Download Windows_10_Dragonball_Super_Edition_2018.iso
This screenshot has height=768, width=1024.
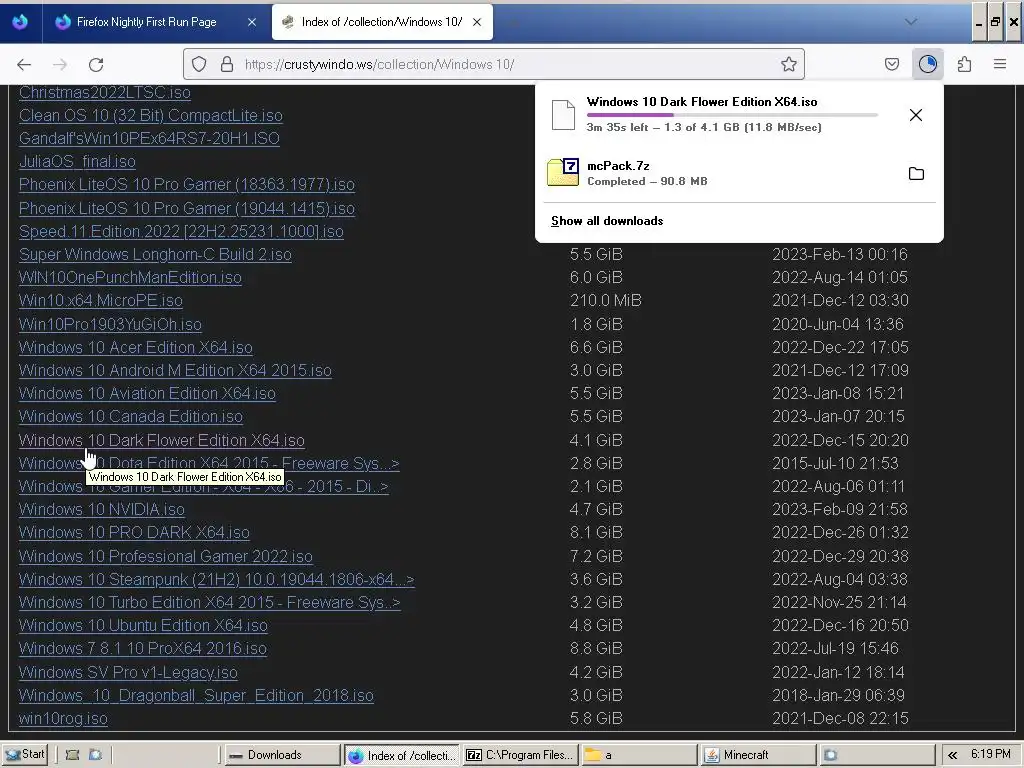[196, 696]
